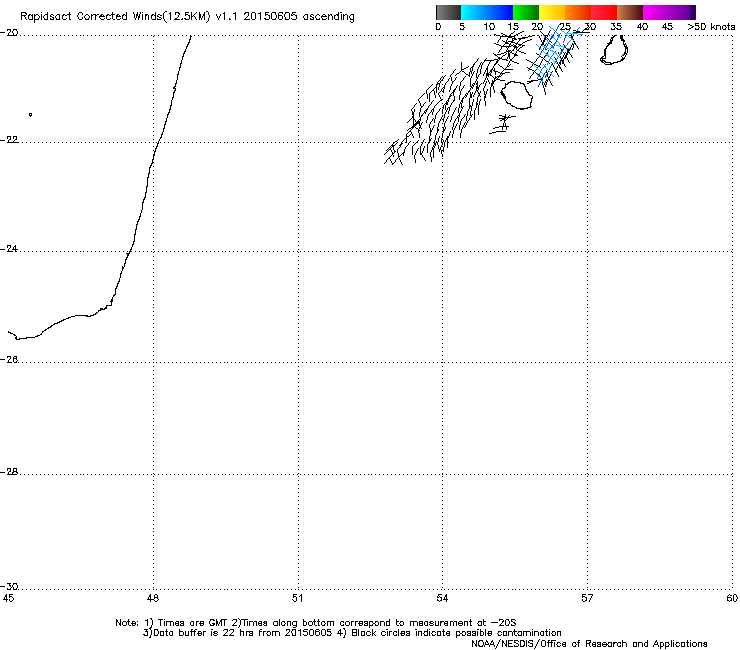
Task: Click the '-30' latitude axis label
Action: tap(9, 587)
